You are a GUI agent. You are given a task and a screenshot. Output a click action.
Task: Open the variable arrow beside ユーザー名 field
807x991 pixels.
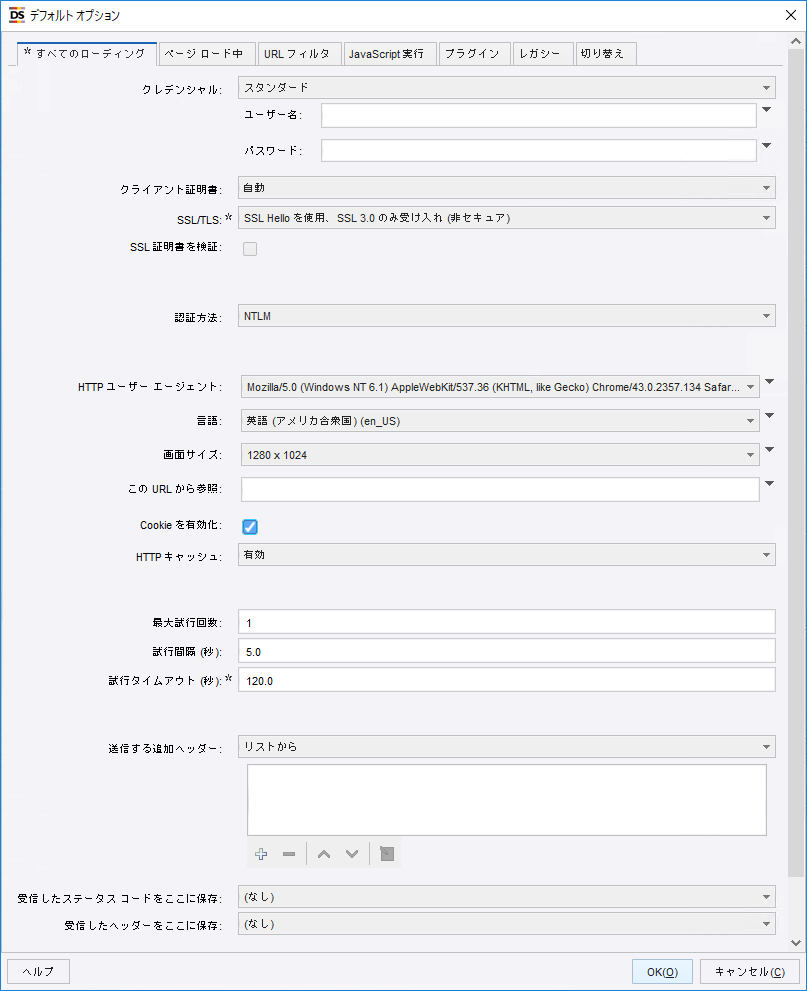(768, 110)
